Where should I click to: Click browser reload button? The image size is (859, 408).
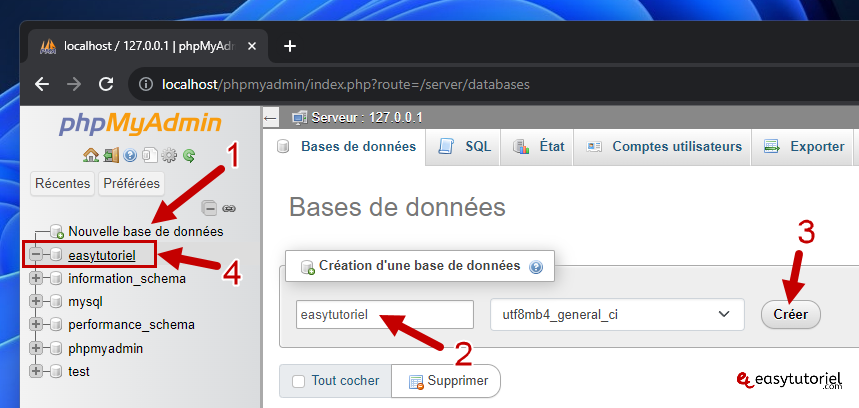coord(106,84)
